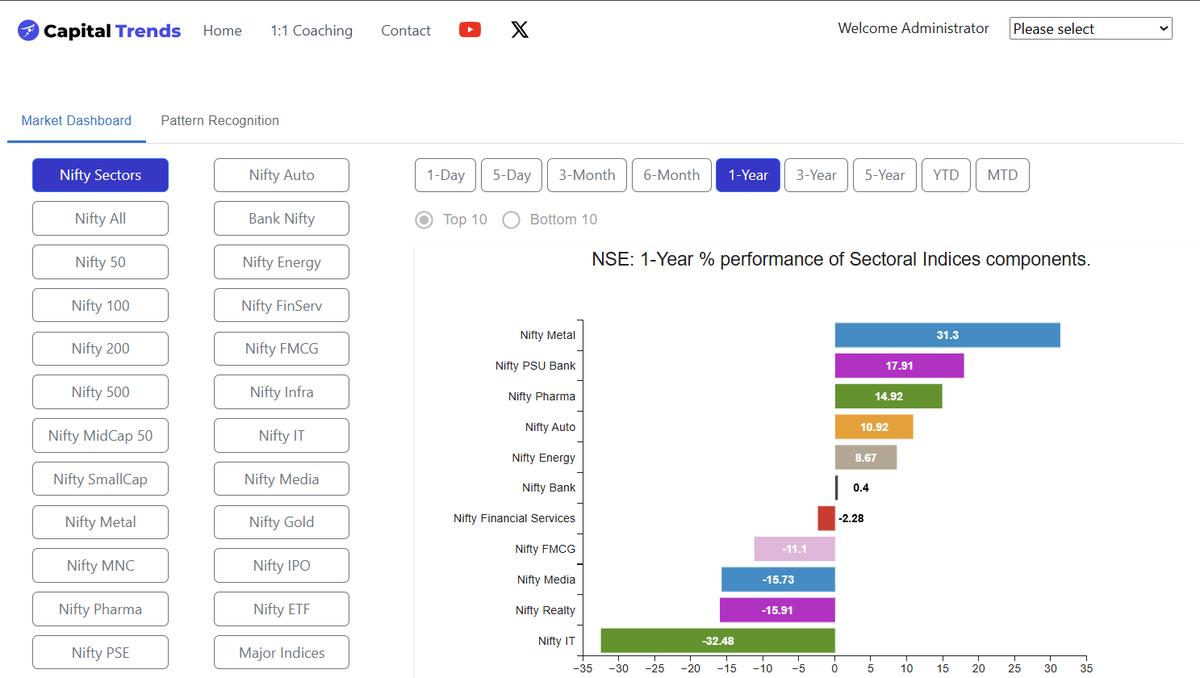Select the 3-Year timeframe
This screenshot has height=678, width=1200.
(x=816, y=175)
